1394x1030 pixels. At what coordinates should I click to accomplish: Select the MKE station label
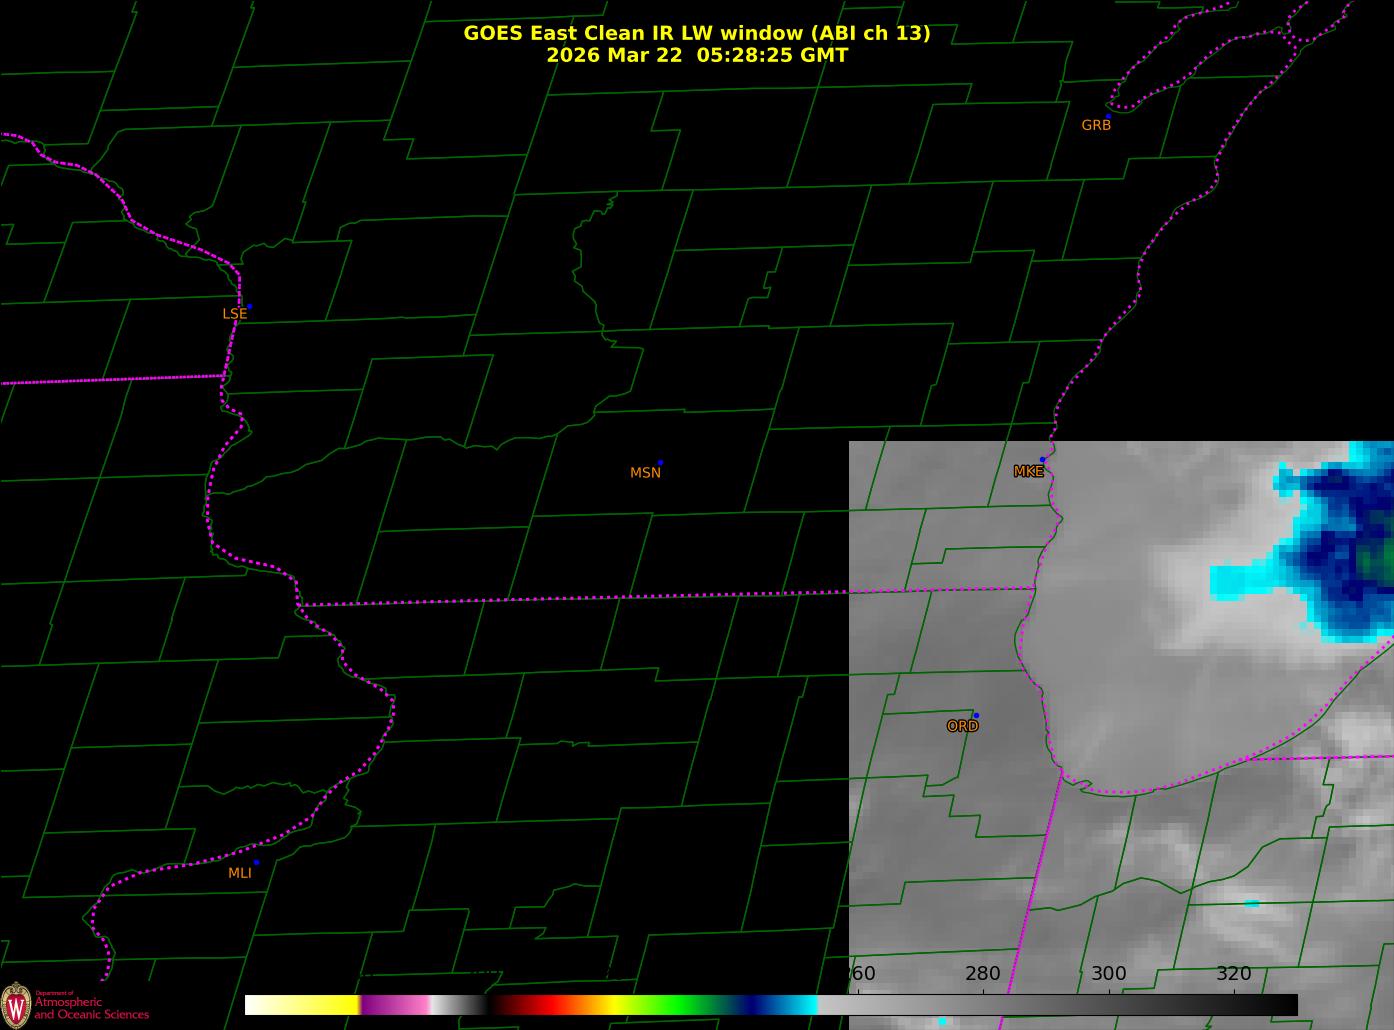(1028, 472)
